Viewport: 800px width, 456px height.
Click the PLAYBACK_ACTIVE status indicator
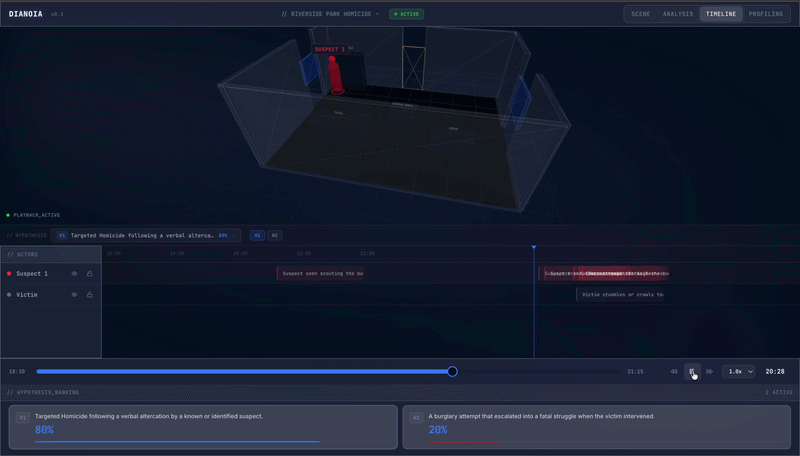(x=33, y=215)
